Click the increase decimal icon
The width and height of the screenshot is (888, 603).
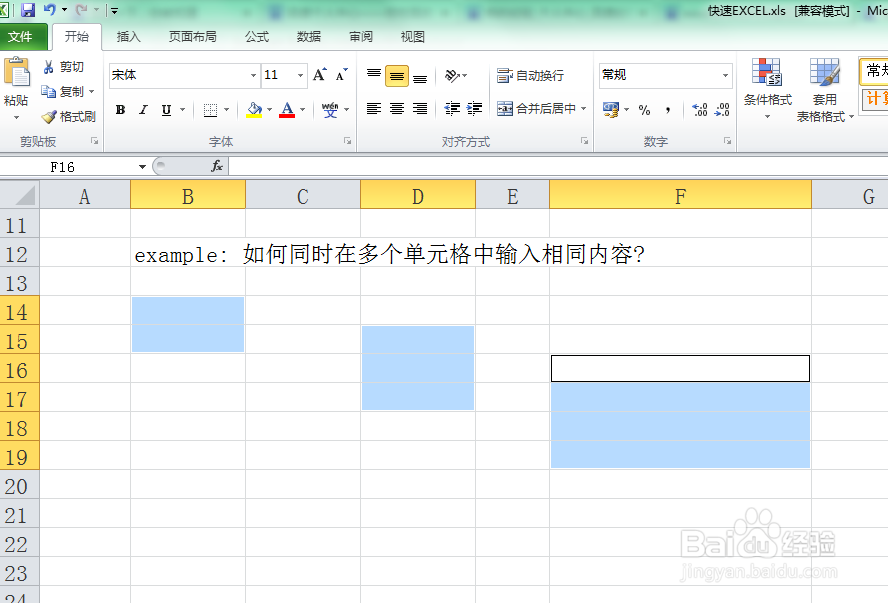point(699,109)
